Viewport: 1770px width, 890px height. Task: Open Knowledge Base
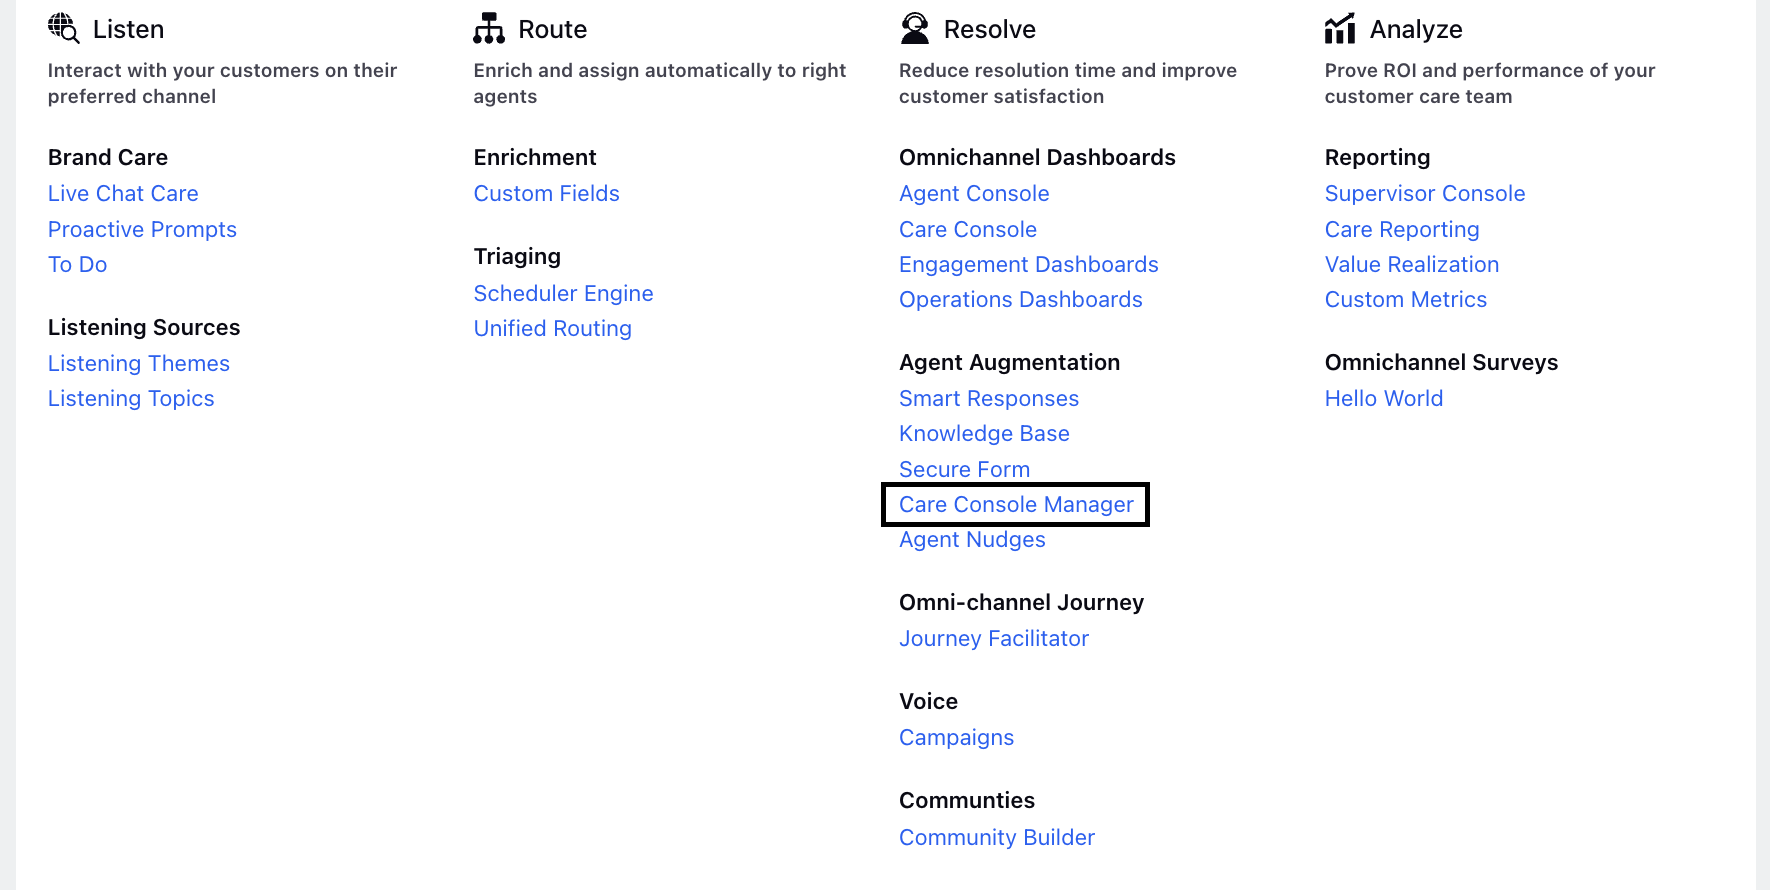click(984, 433)
